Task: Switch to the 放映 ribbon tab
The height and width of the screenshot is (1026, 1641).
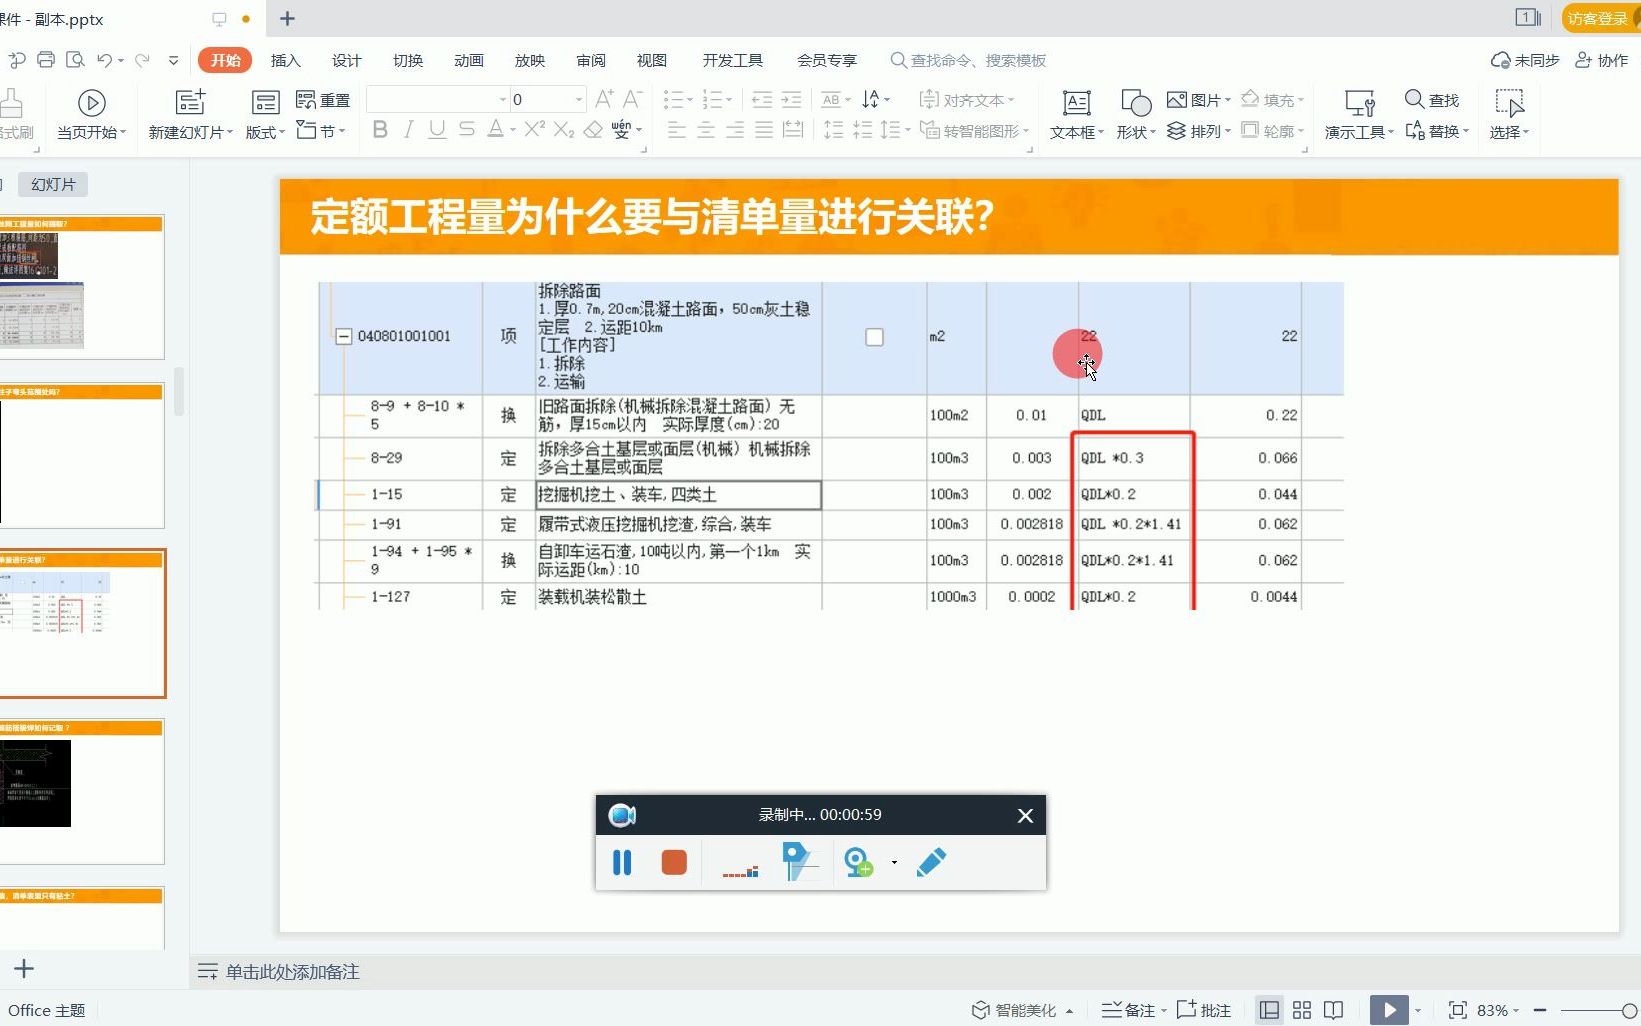Action: (529, 60)
